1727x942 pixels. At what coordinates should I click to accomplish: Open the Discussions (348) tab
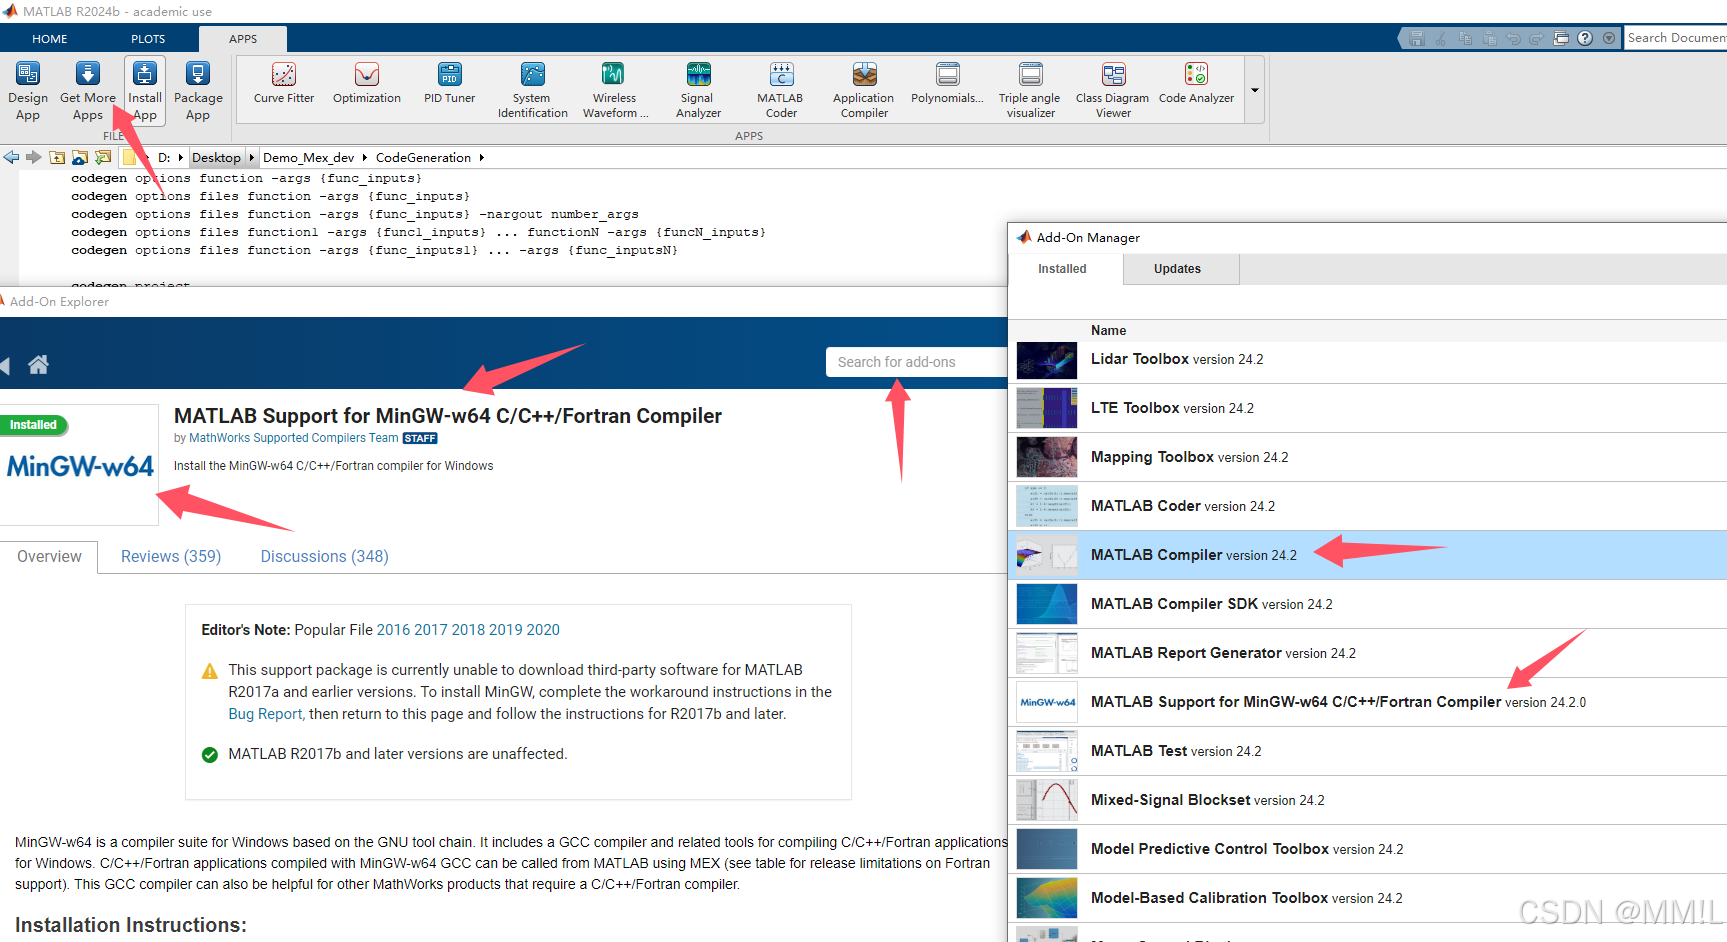[x=324, y=556]
